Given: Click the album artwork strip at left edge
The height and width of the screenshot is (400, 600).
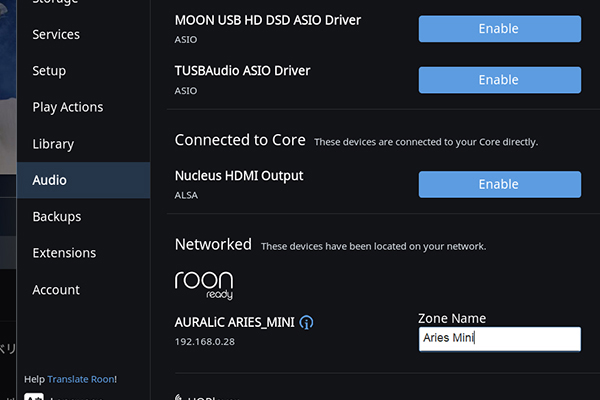Looking at the screenshot, I should click(8, 150).
